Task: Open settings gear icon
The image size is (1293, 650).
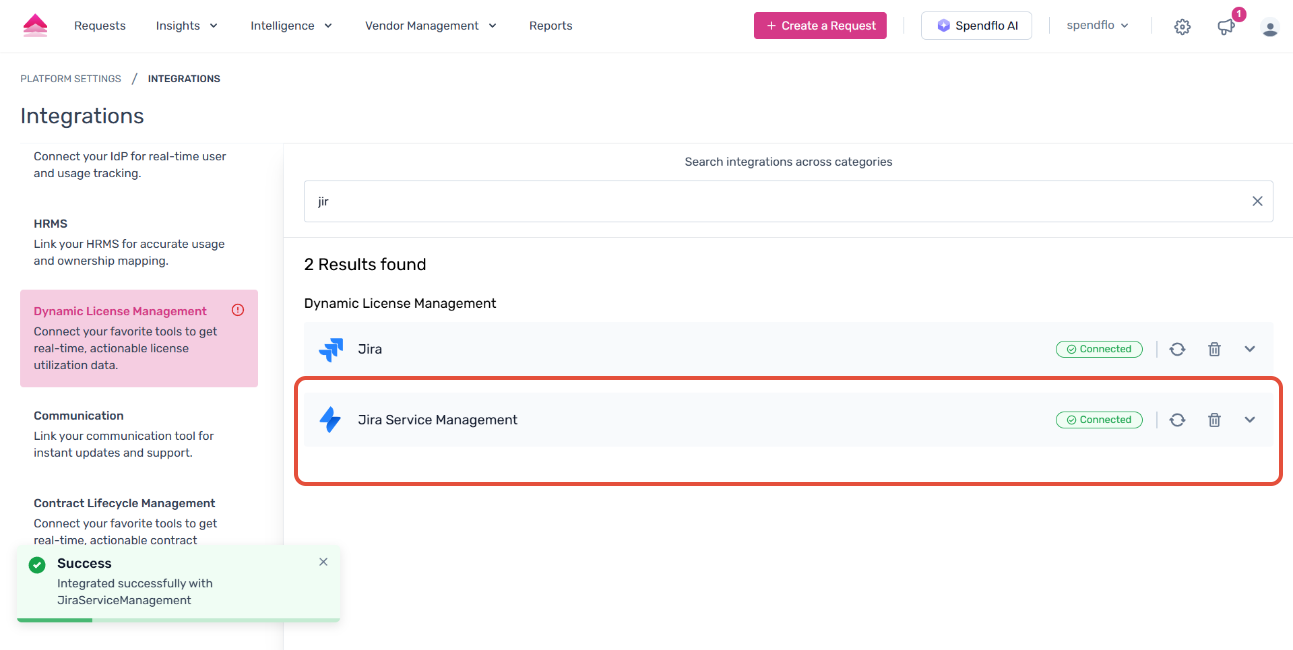Action: pos(1182,27)
